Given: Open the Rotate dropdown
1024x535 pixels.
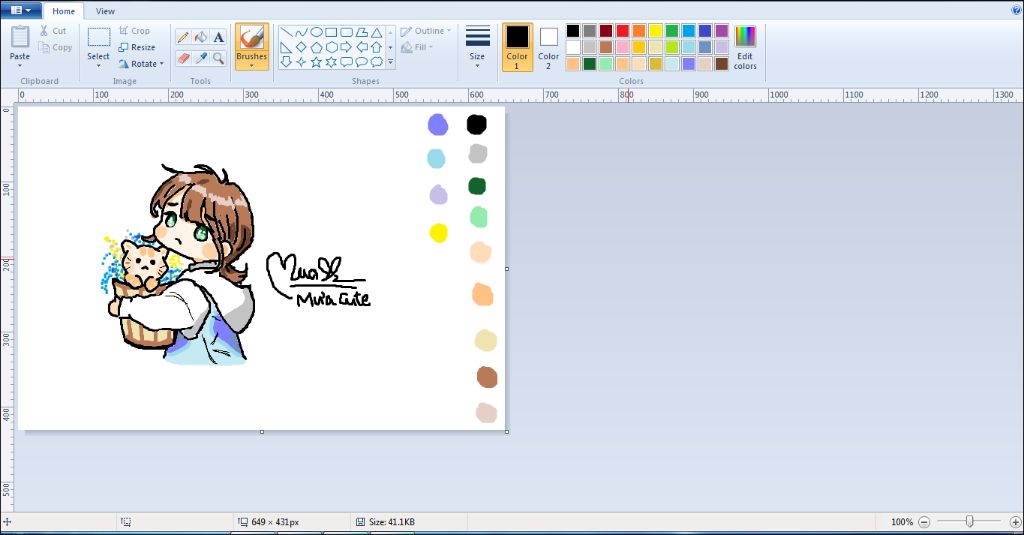Looking at the screenshot, I should (x=141, y=64).
